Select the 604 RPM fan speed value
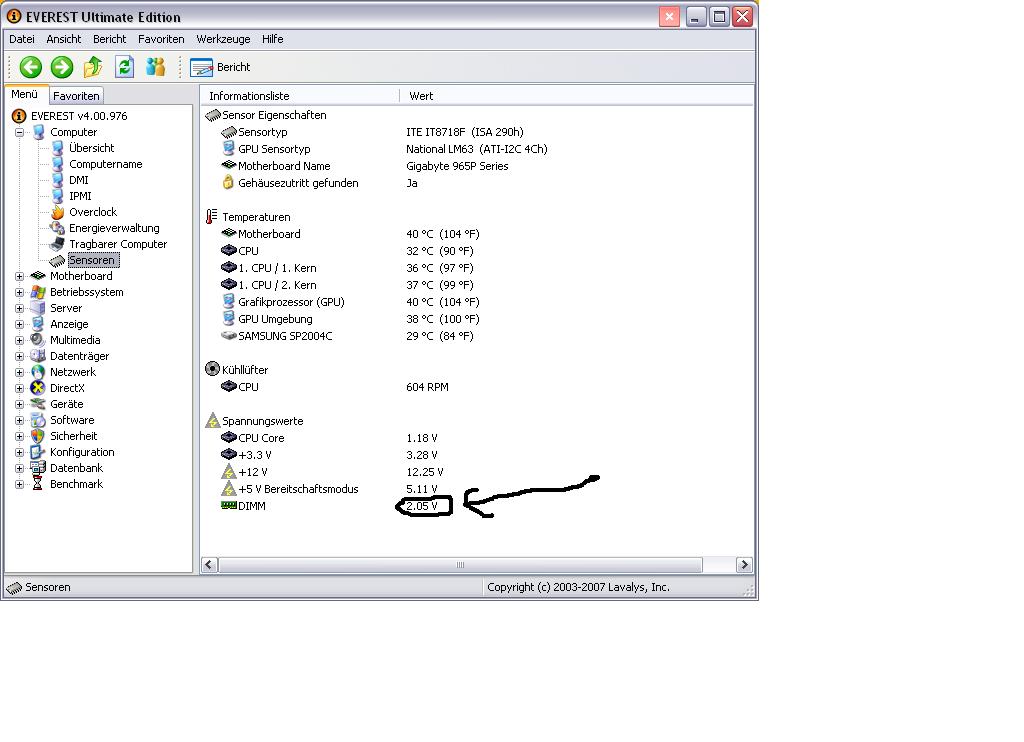 (x=427, y=387)
